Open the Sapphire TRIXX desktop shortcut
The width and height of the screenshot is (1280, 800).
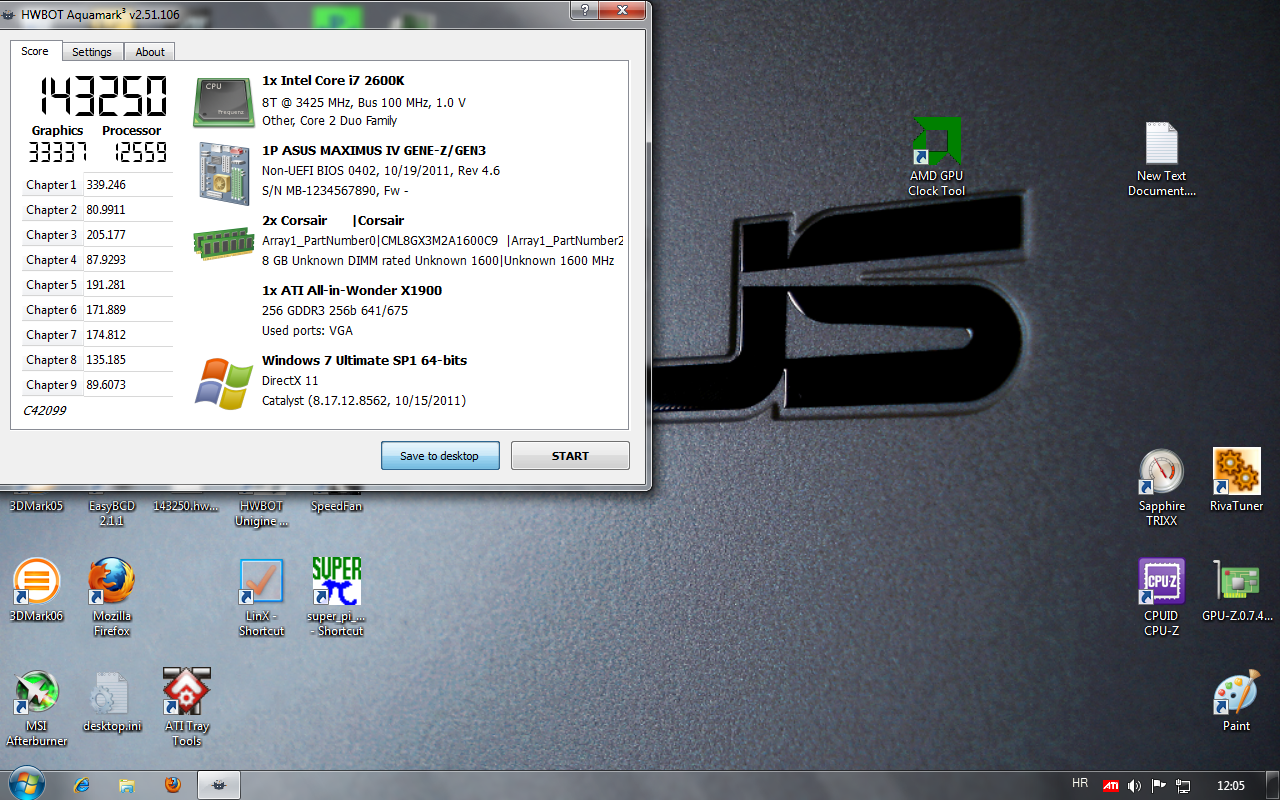[x=1161, y=488]
